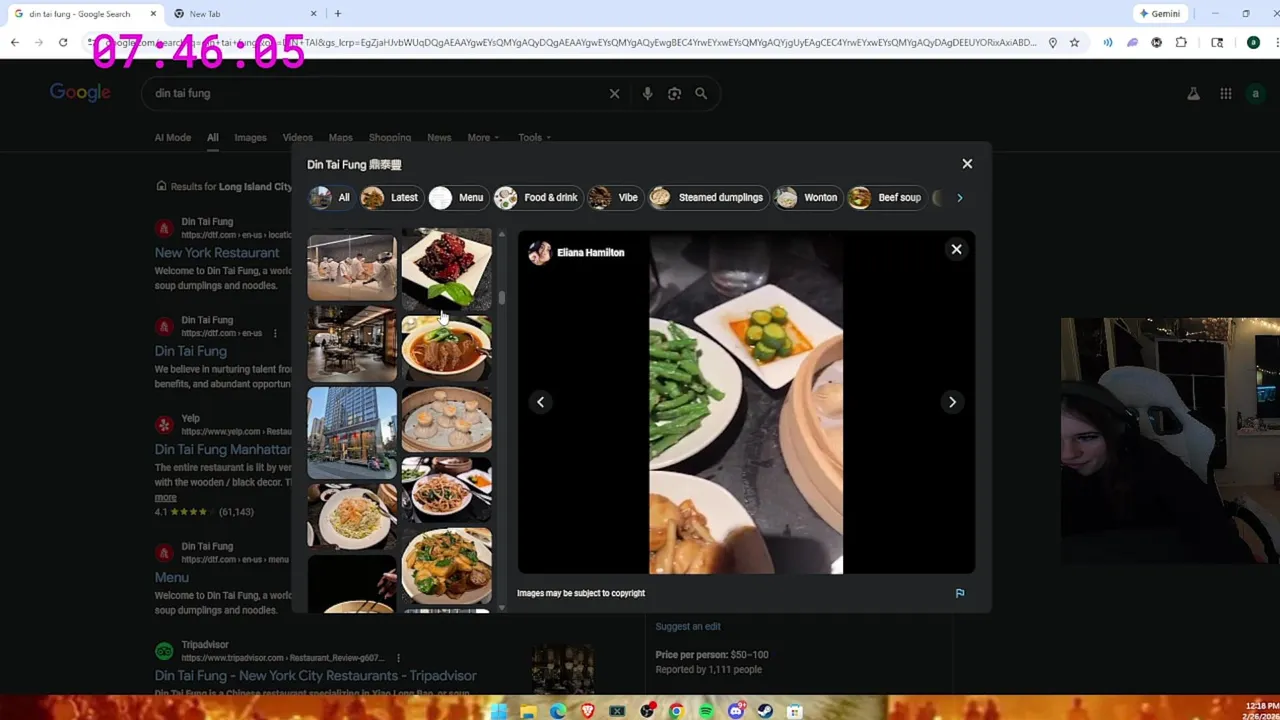Open Gemini in the Chrome title bar

(1161, 14)
